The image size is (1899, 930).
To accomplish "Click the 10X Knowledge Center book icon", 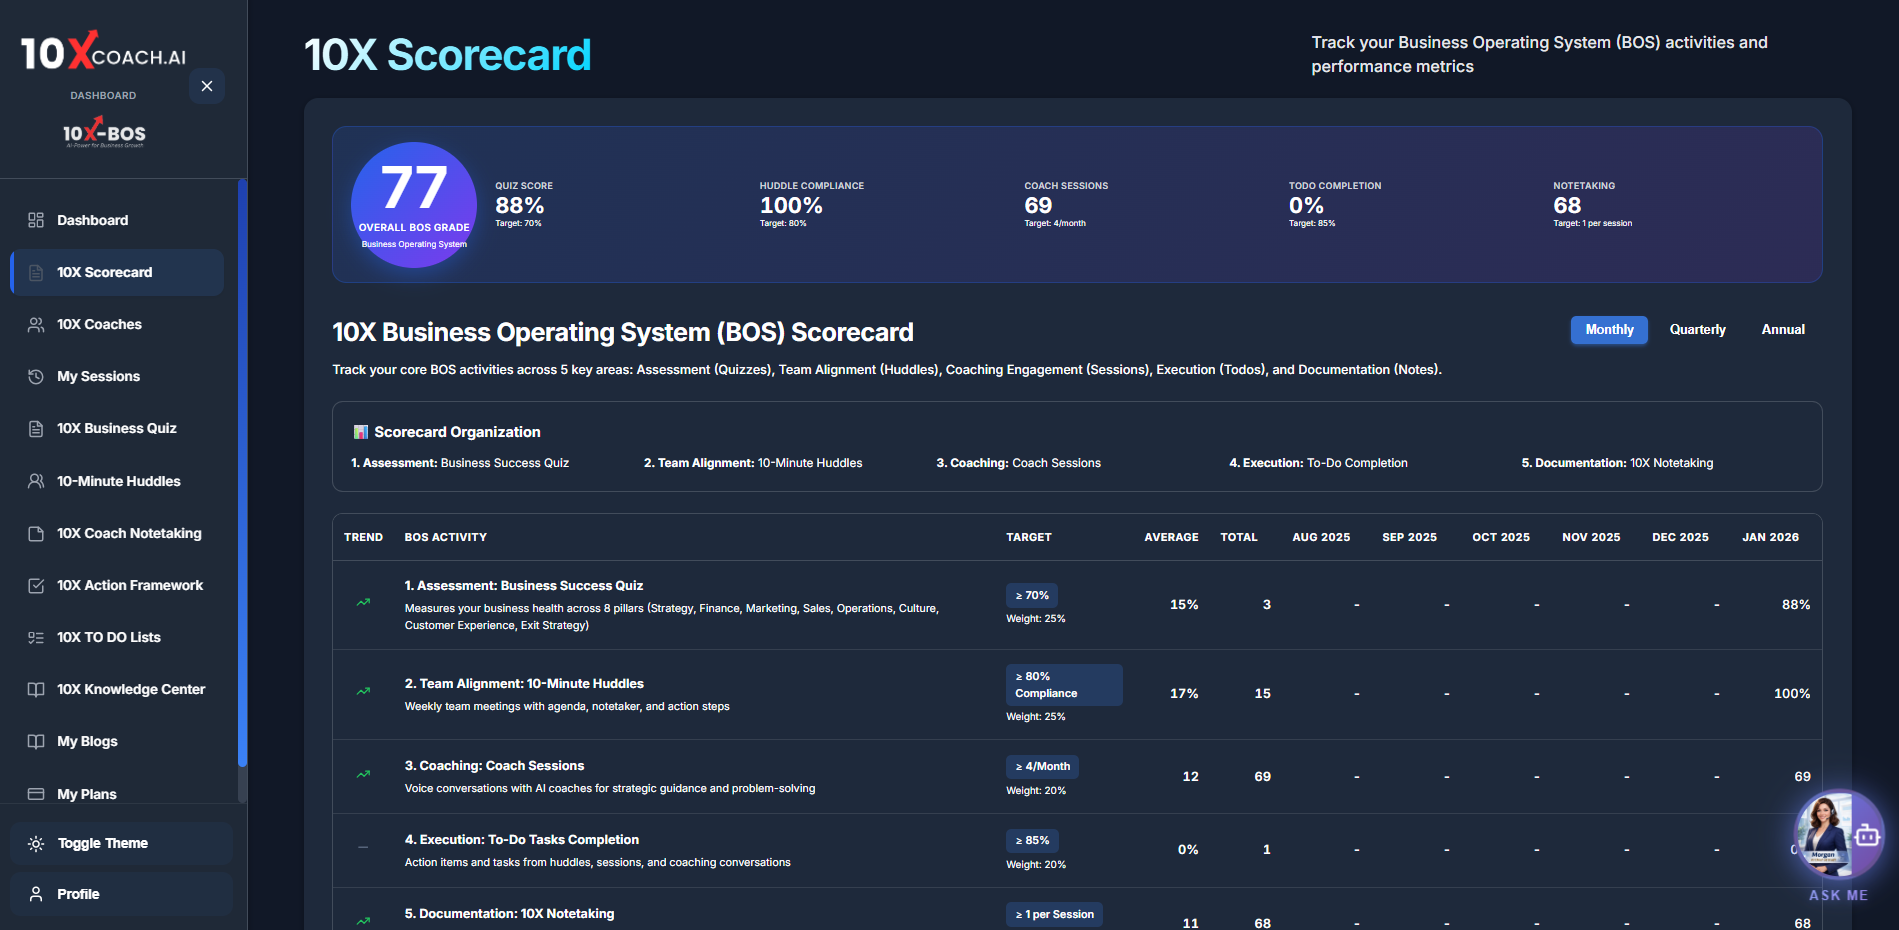I will tap(36, 690).
